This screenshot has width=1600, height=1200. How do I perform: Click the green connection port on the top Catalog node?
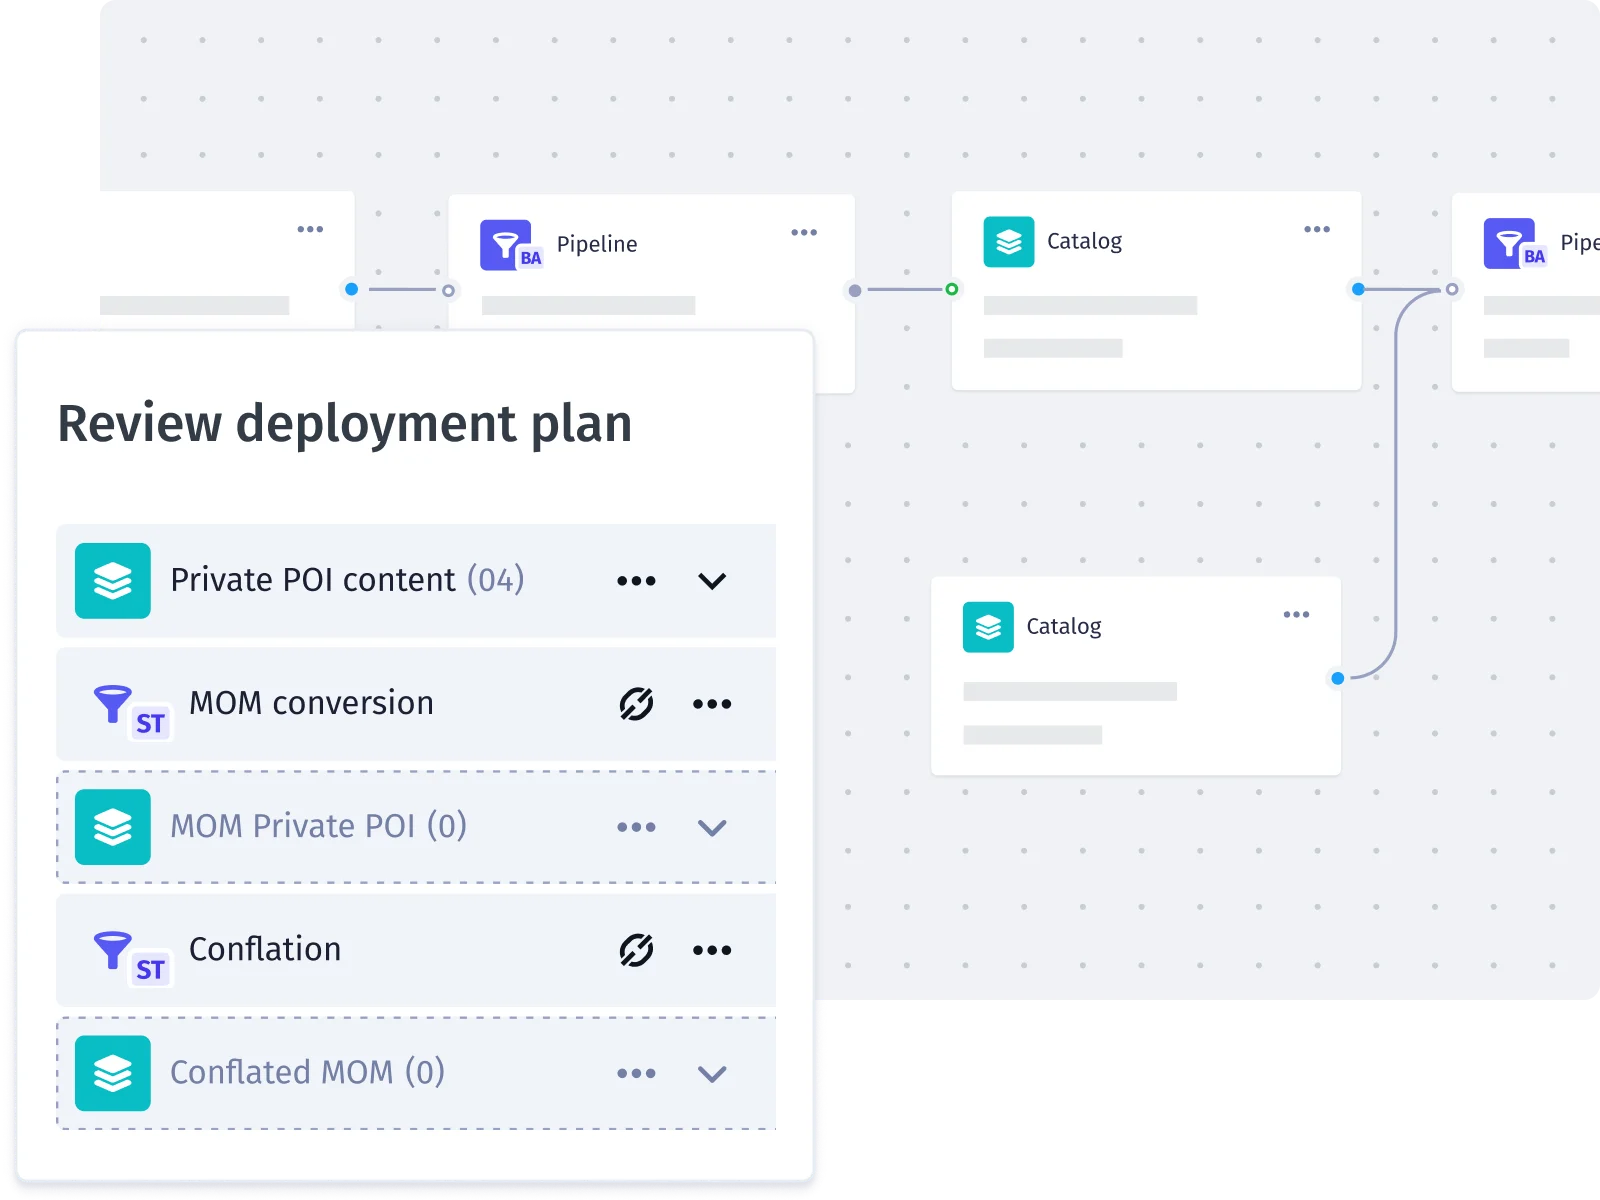click(x=951, y=290)
